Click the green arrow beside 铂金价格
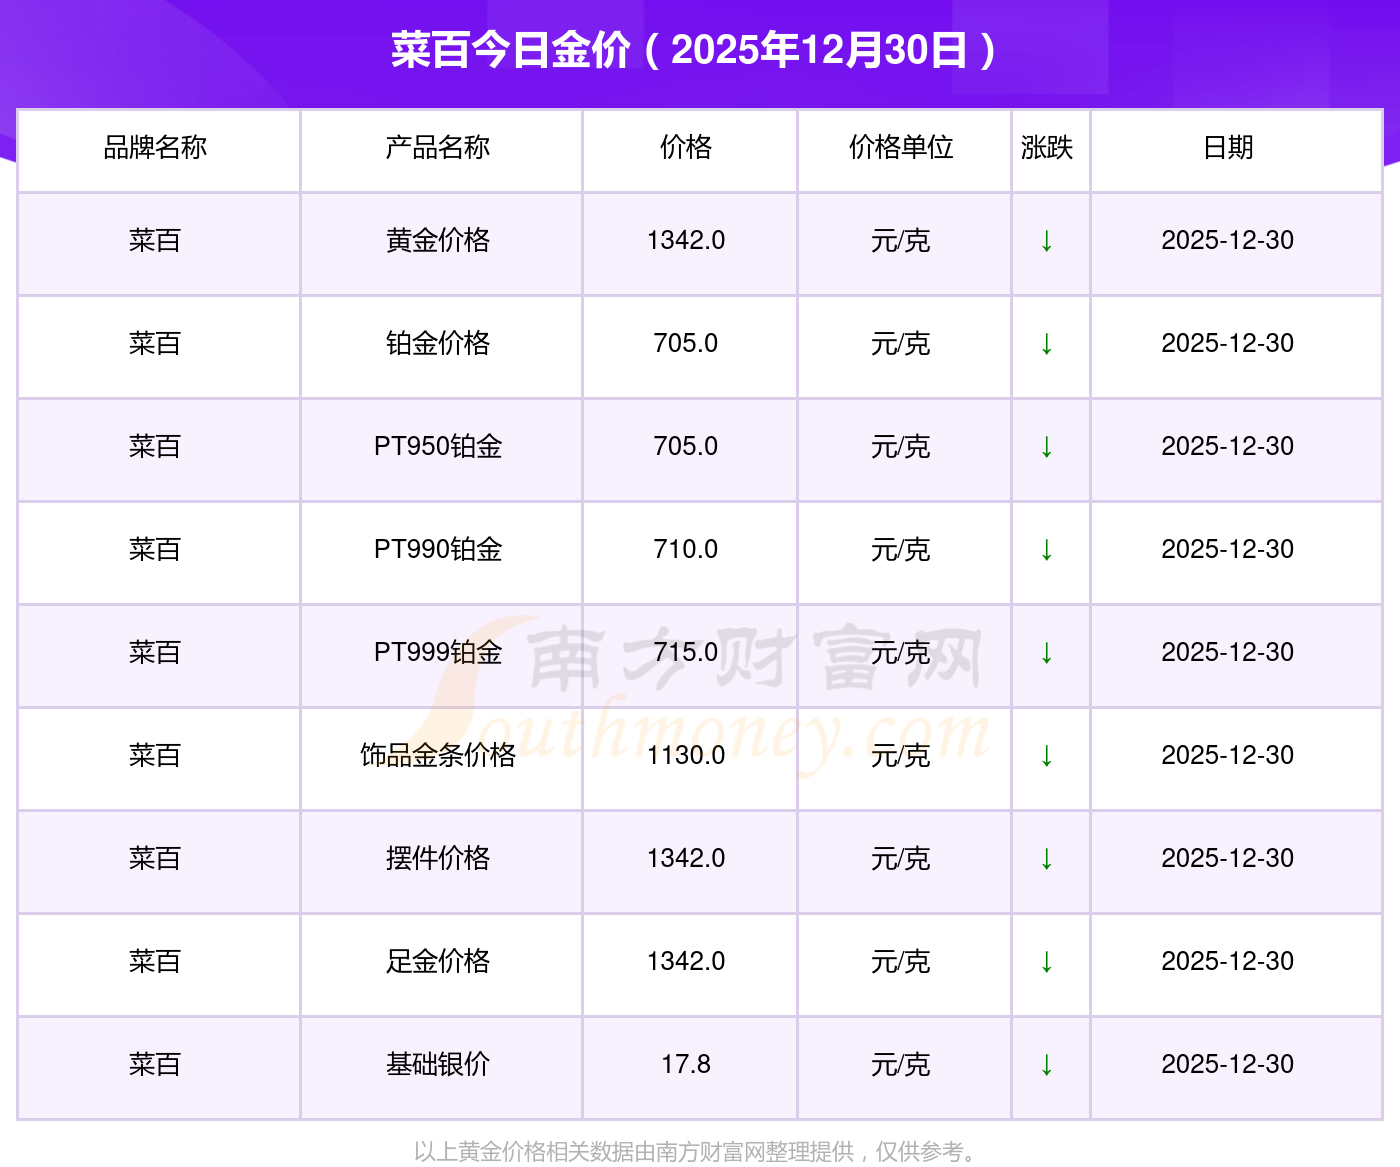The height and width of the screenshot is (1167, 1400). tap(1046, 344)
